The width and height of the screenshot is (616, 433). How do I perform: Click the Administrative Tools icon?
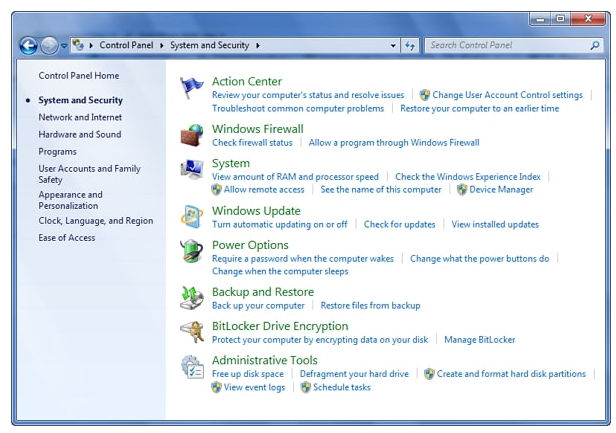[192, 367]
